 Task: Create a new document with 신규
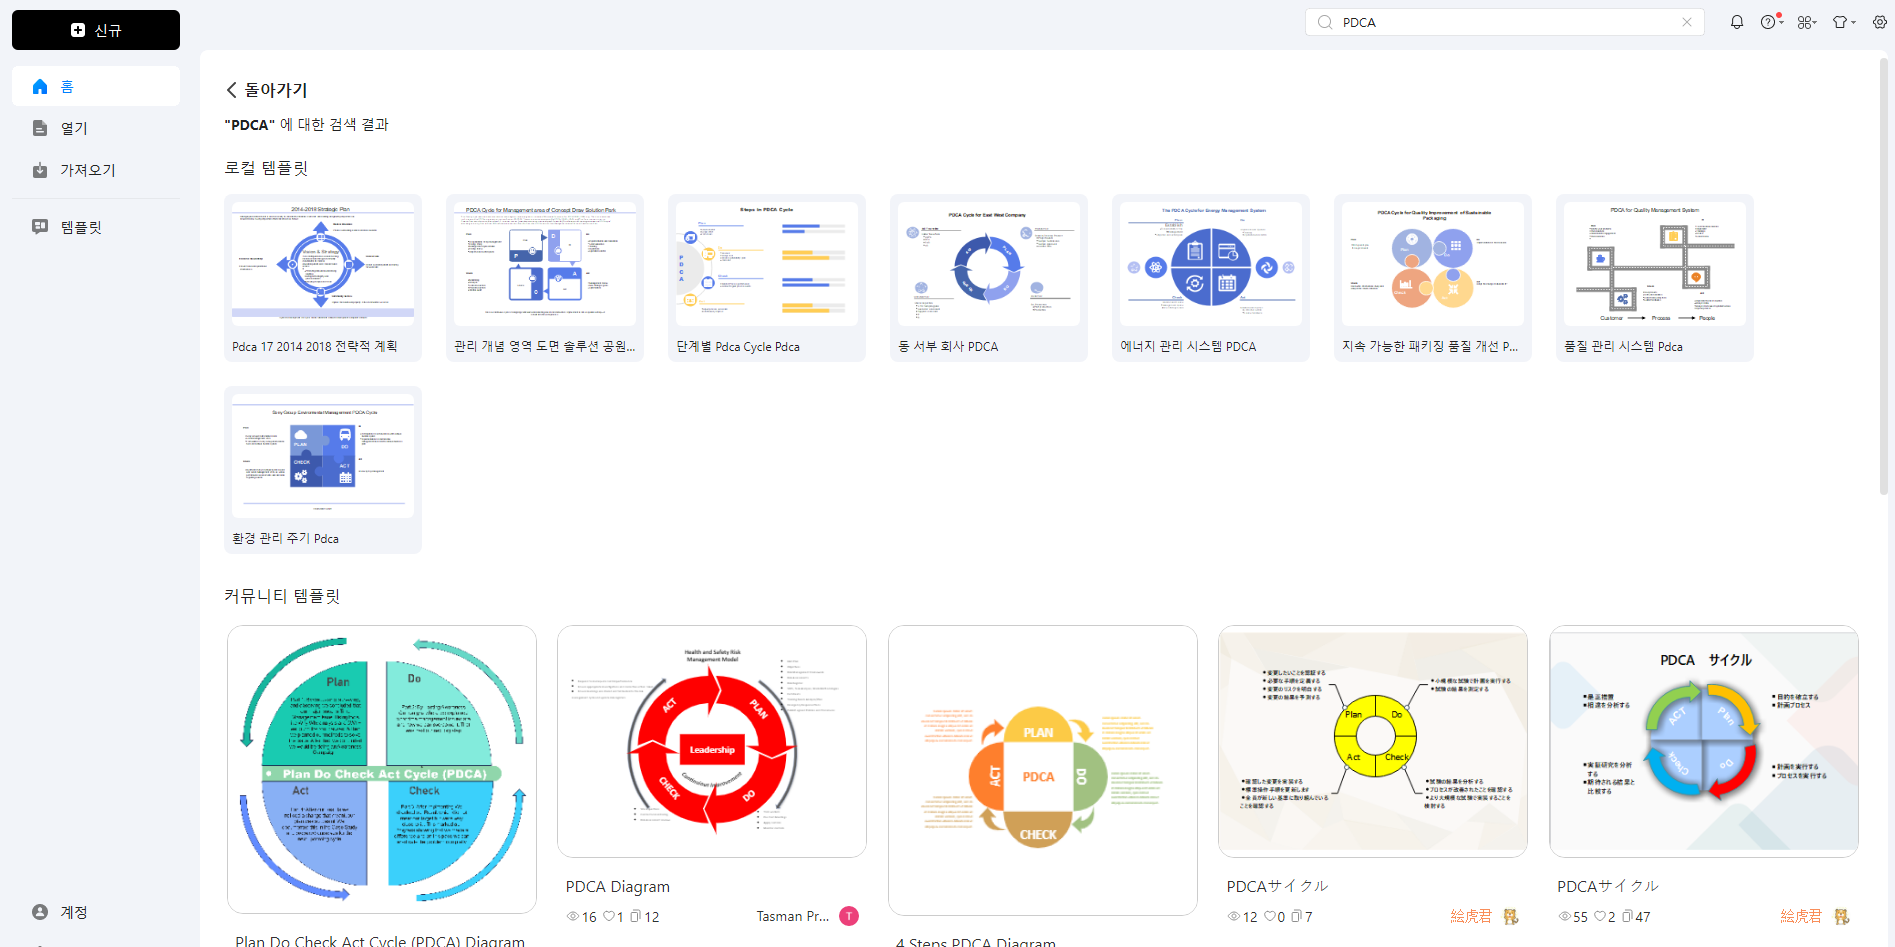[x=96, y=30]
